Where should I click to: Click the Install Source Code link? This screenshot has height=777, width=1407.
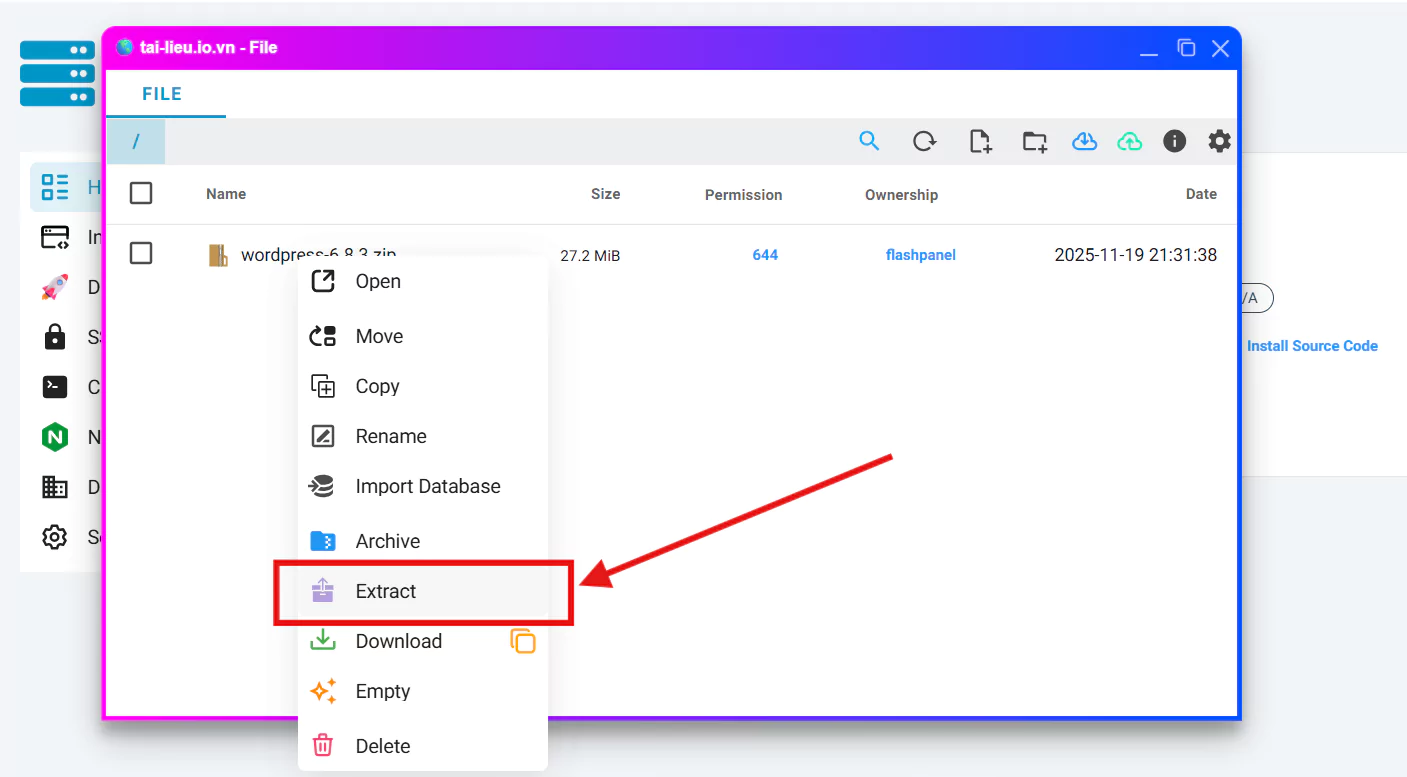click(1311, 346)
